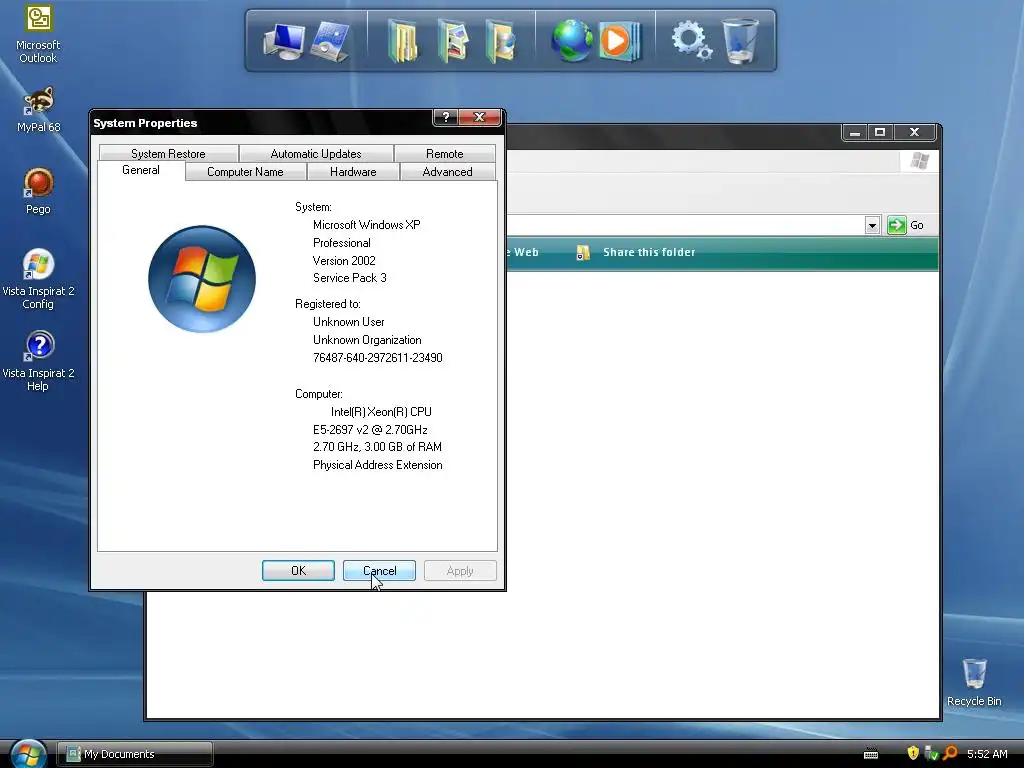Click the System Properties help button
The image size is (1024, 768).
tap(445, 117)
